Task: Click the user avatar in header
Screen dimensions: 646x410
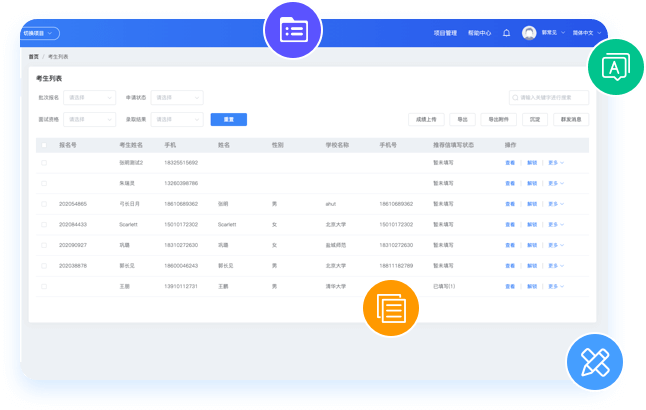Action: 529,33
